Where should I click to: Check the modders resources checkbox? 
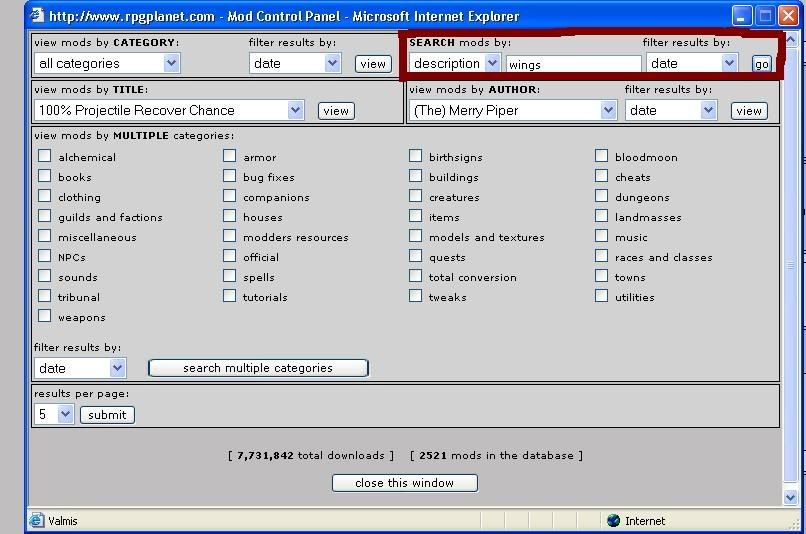pos(229,236)
